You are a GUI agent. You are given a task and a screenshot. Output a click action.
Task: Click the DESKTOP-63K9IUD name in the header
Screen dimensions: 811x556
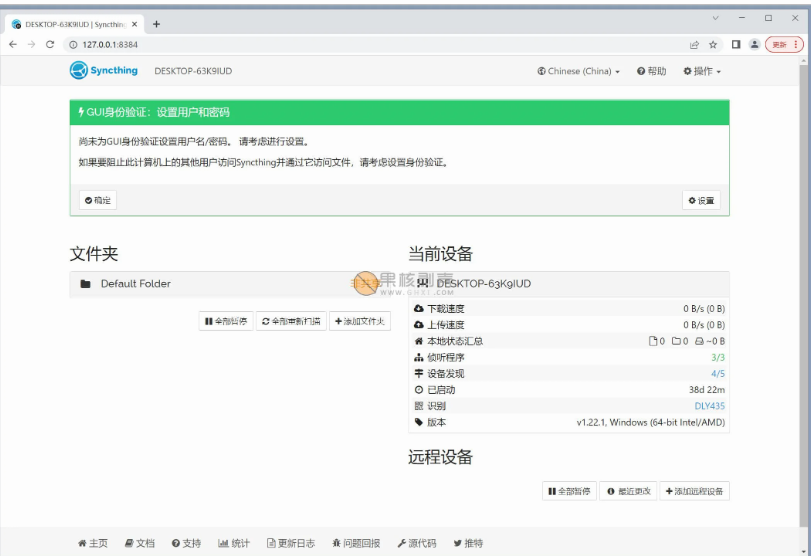coord(193,71)
